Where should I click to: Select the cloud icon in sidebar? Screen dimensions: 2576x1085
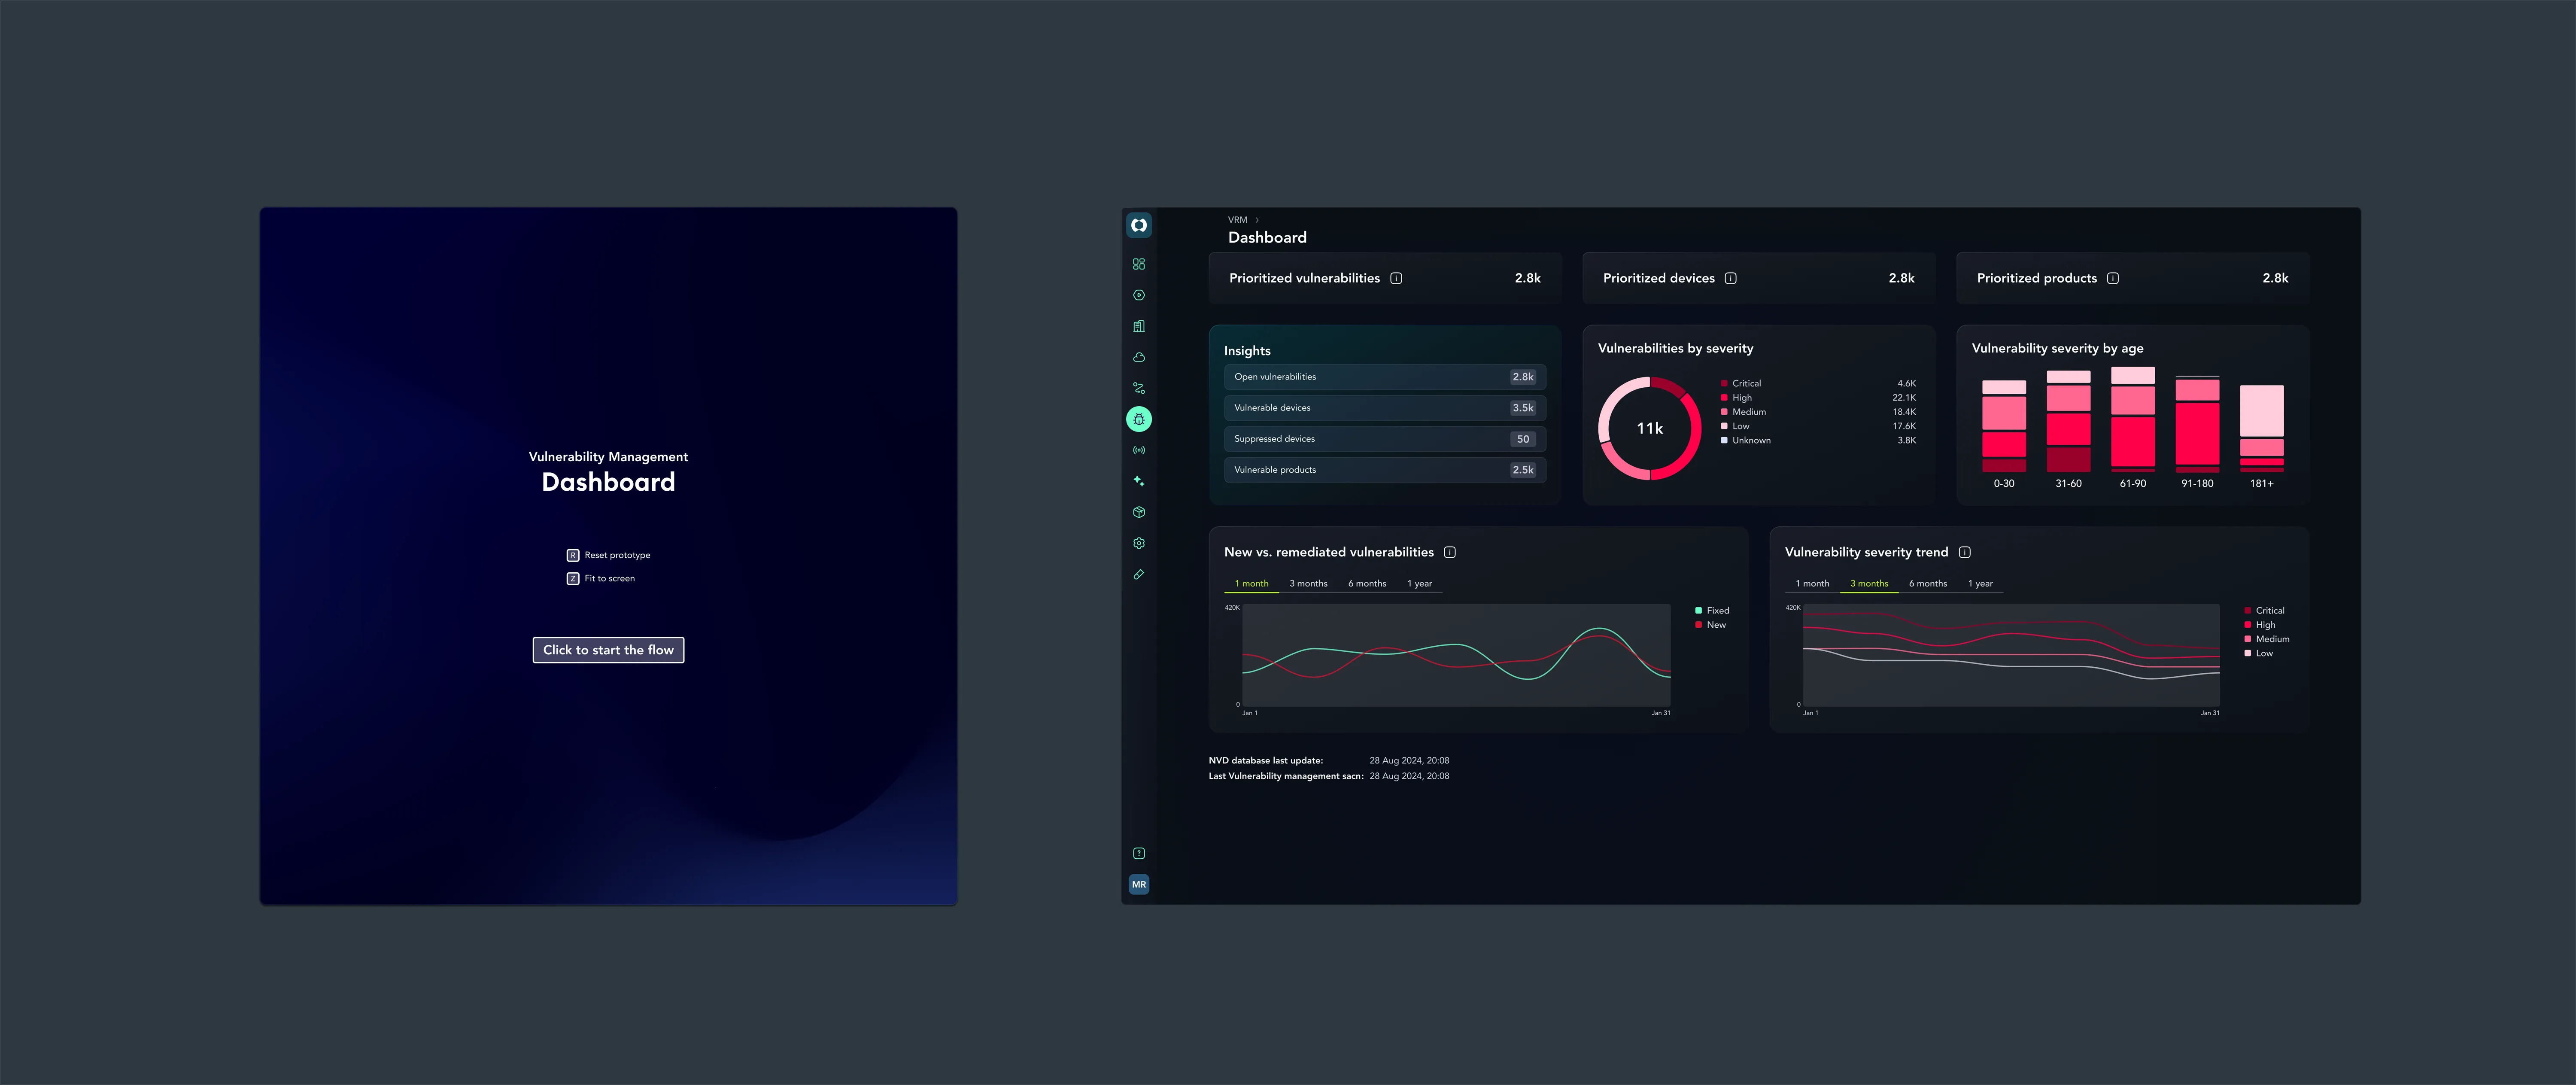[1139, 357]
